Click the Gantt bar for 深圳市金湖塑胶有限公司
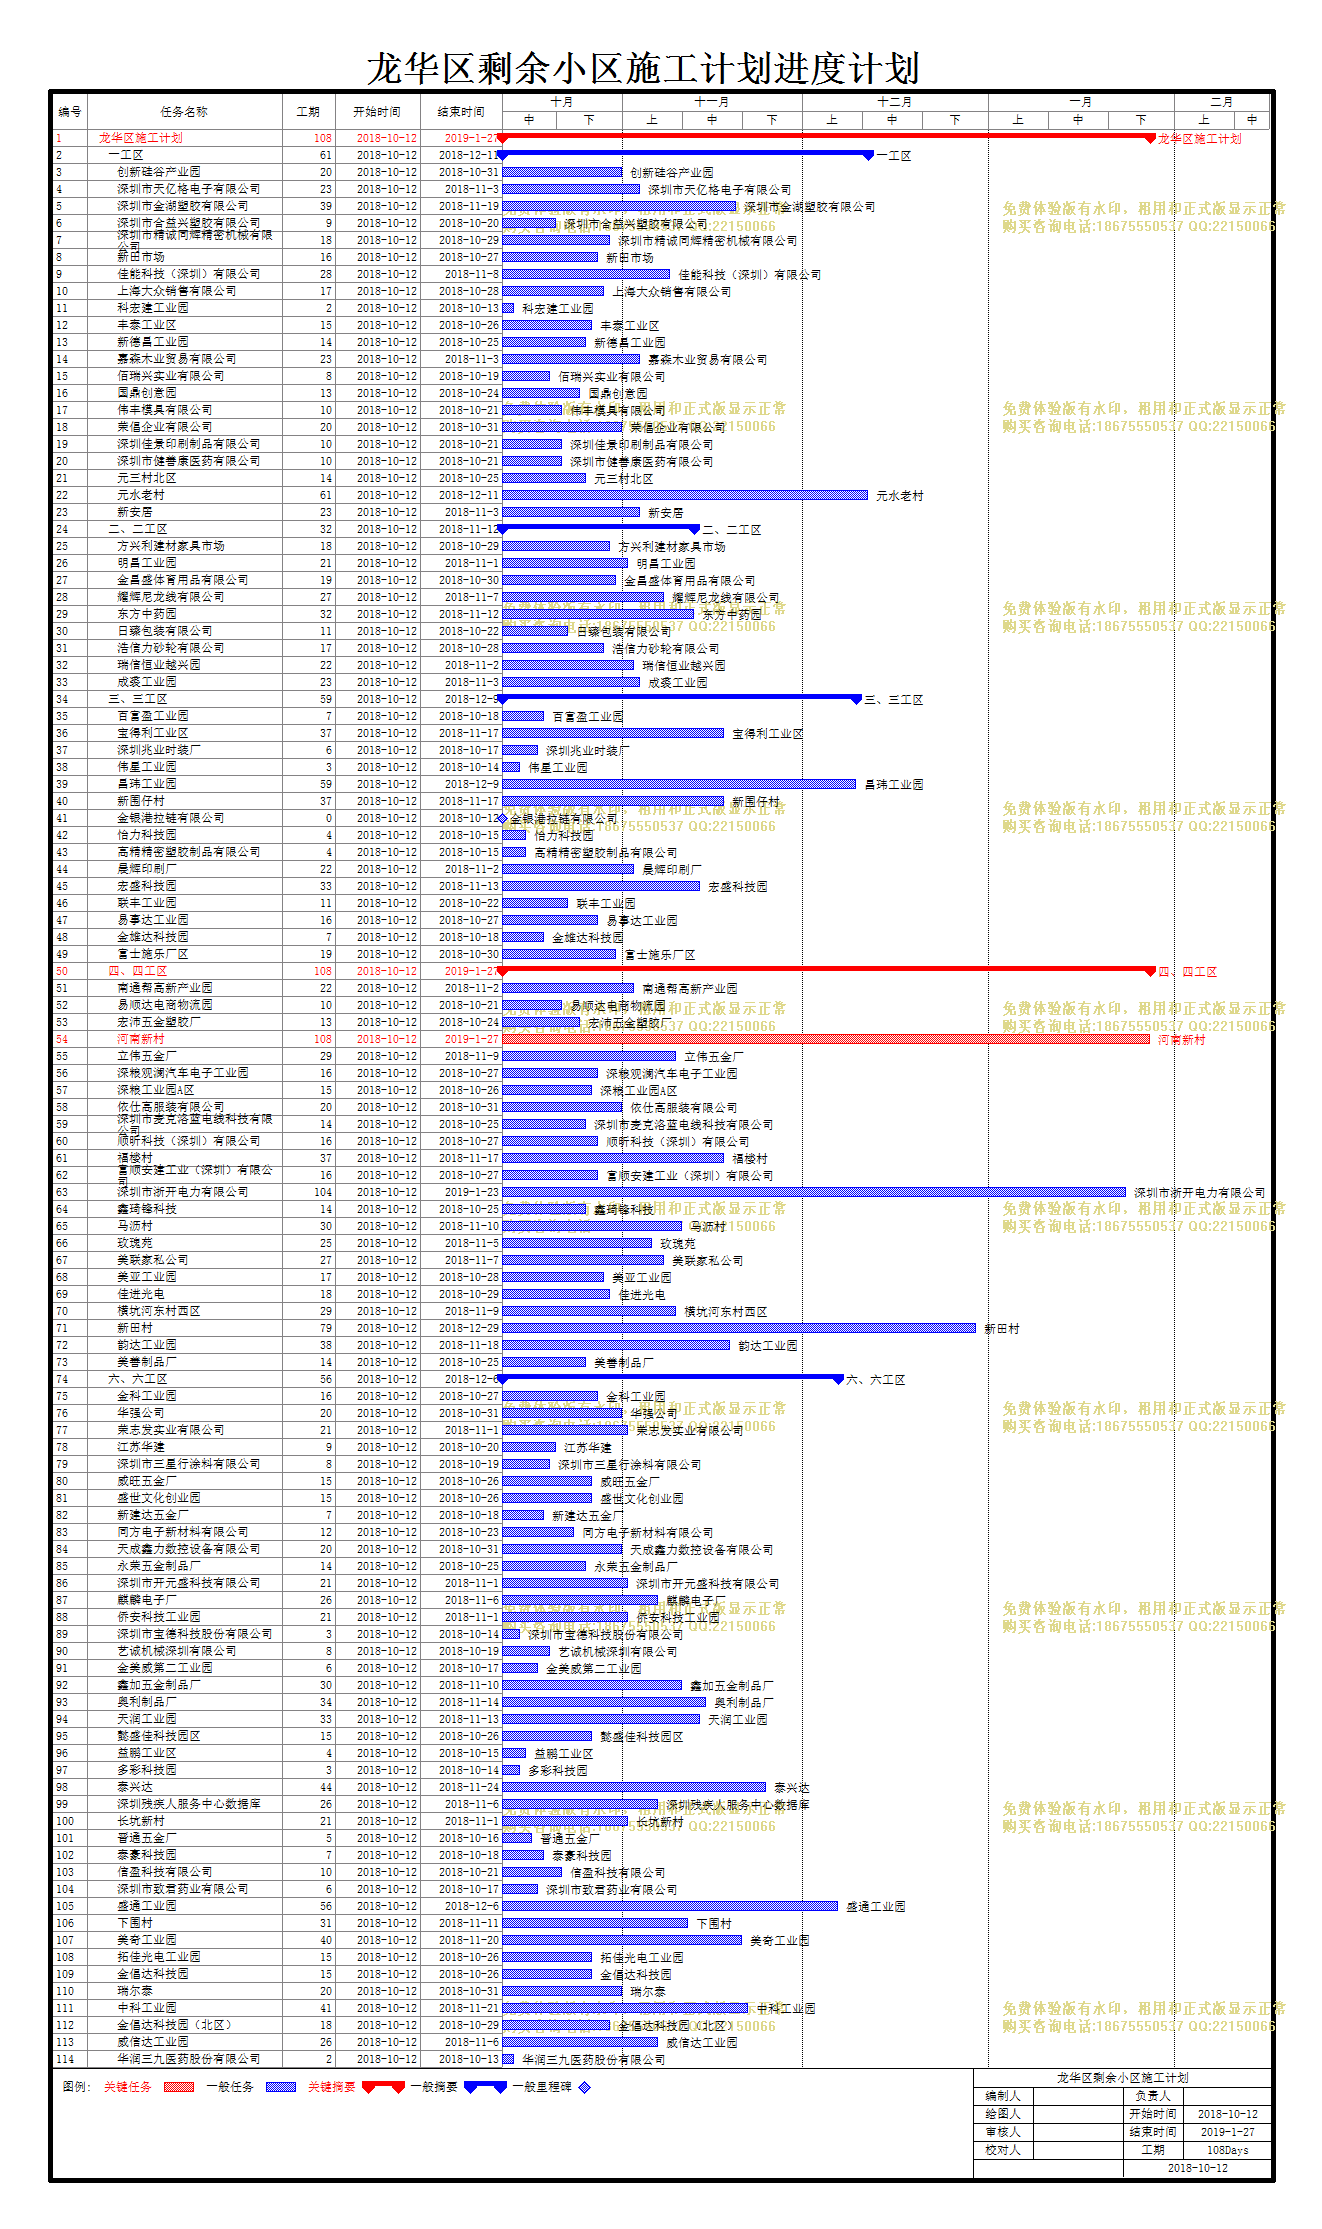The width and height of the screenshot is (1322, 2229). tap(619, 206)
